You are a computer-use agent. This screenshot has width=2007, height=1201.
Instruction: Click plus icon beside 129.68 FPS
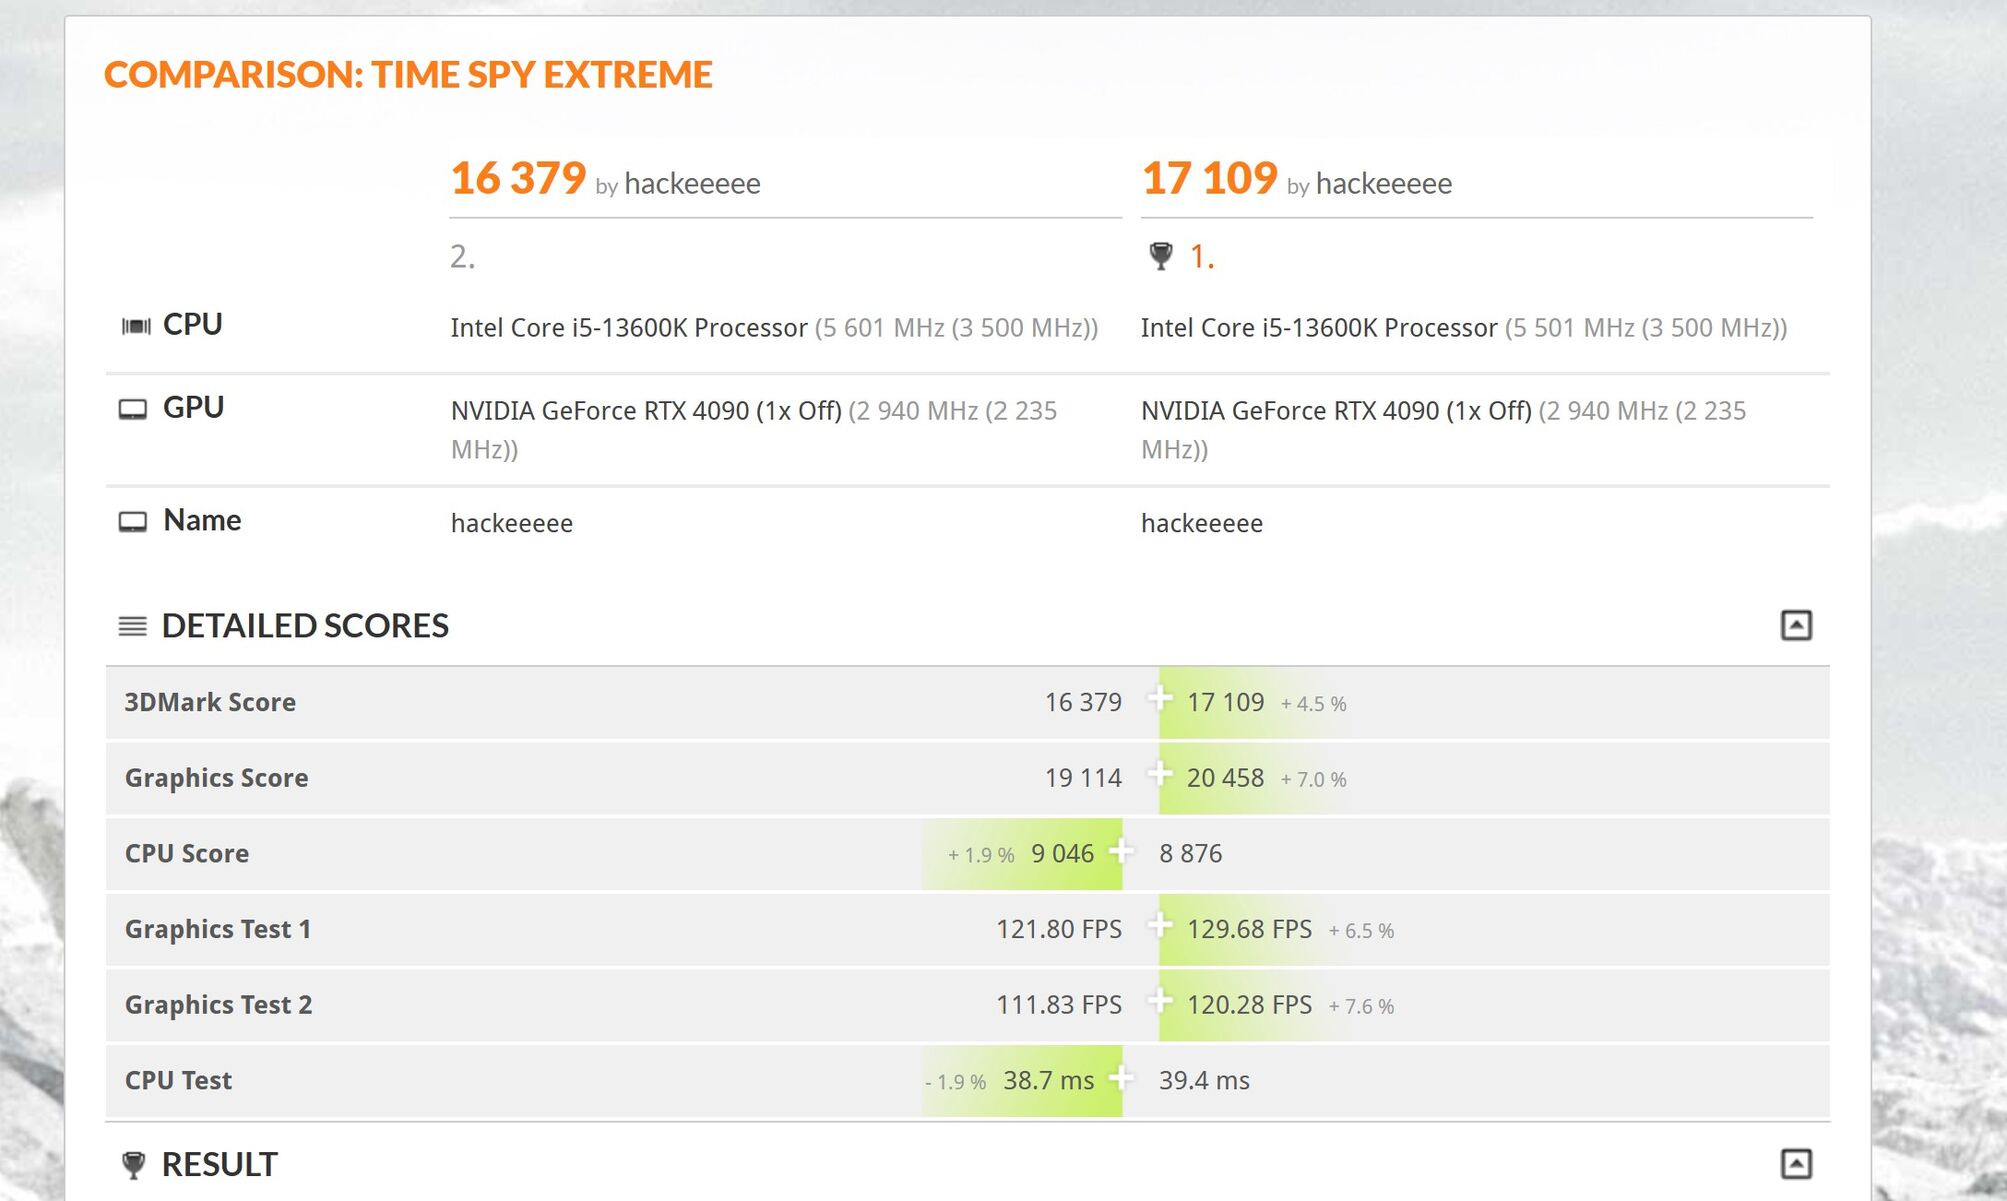1159,925
